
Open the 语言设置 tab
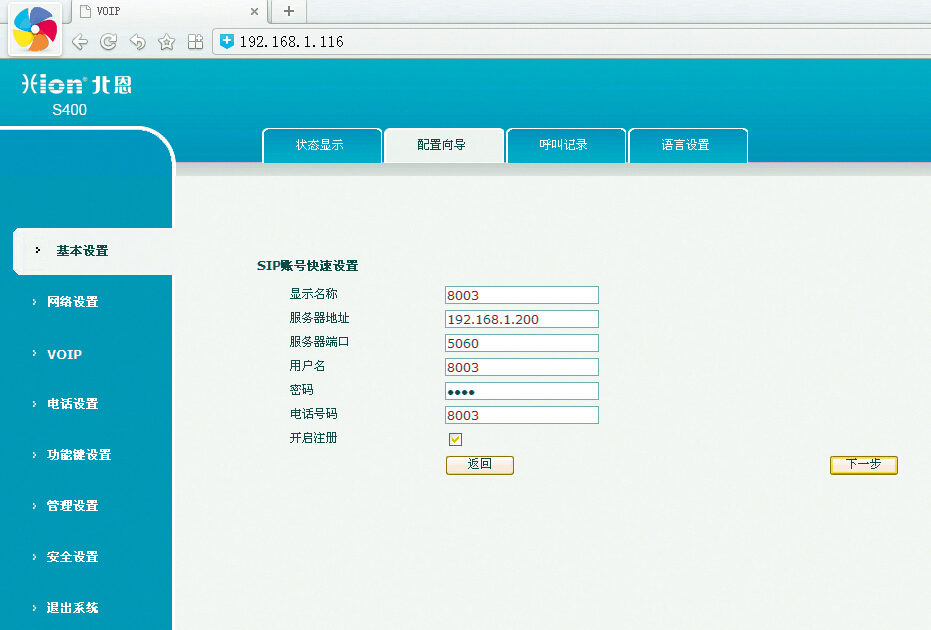[688, 145]
